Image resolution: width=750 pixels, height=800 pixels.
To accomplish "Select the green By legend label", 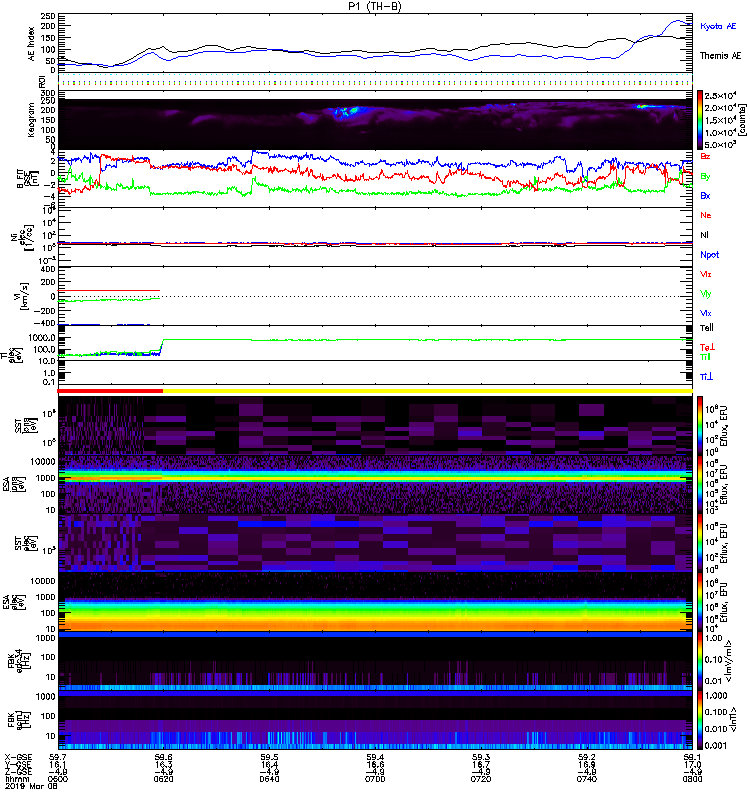I will [705, 176].
